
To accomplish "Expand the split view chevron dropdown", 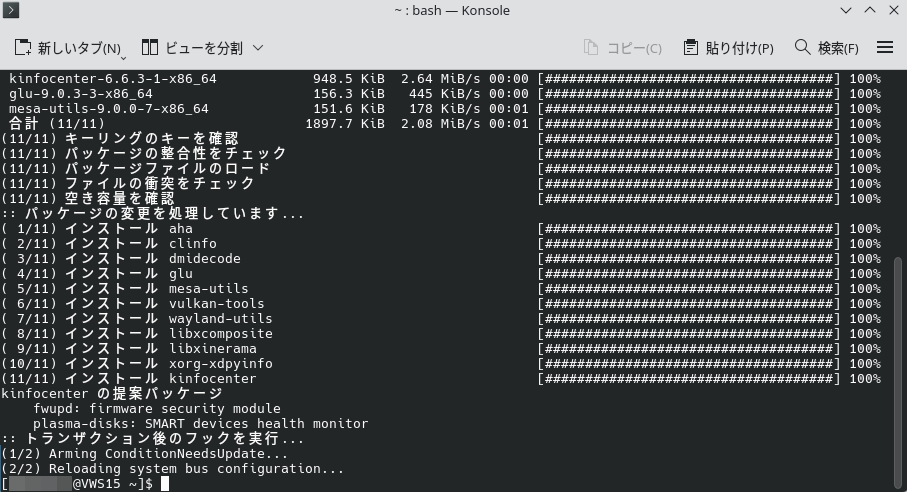I will point(258,48).
